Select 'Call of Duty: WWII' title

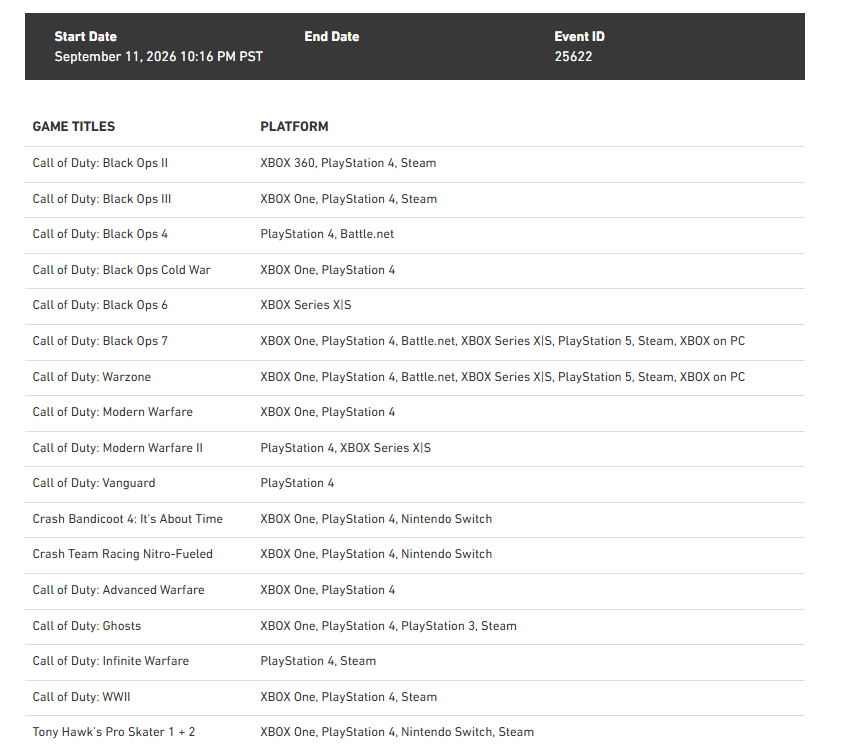point(81,697)
